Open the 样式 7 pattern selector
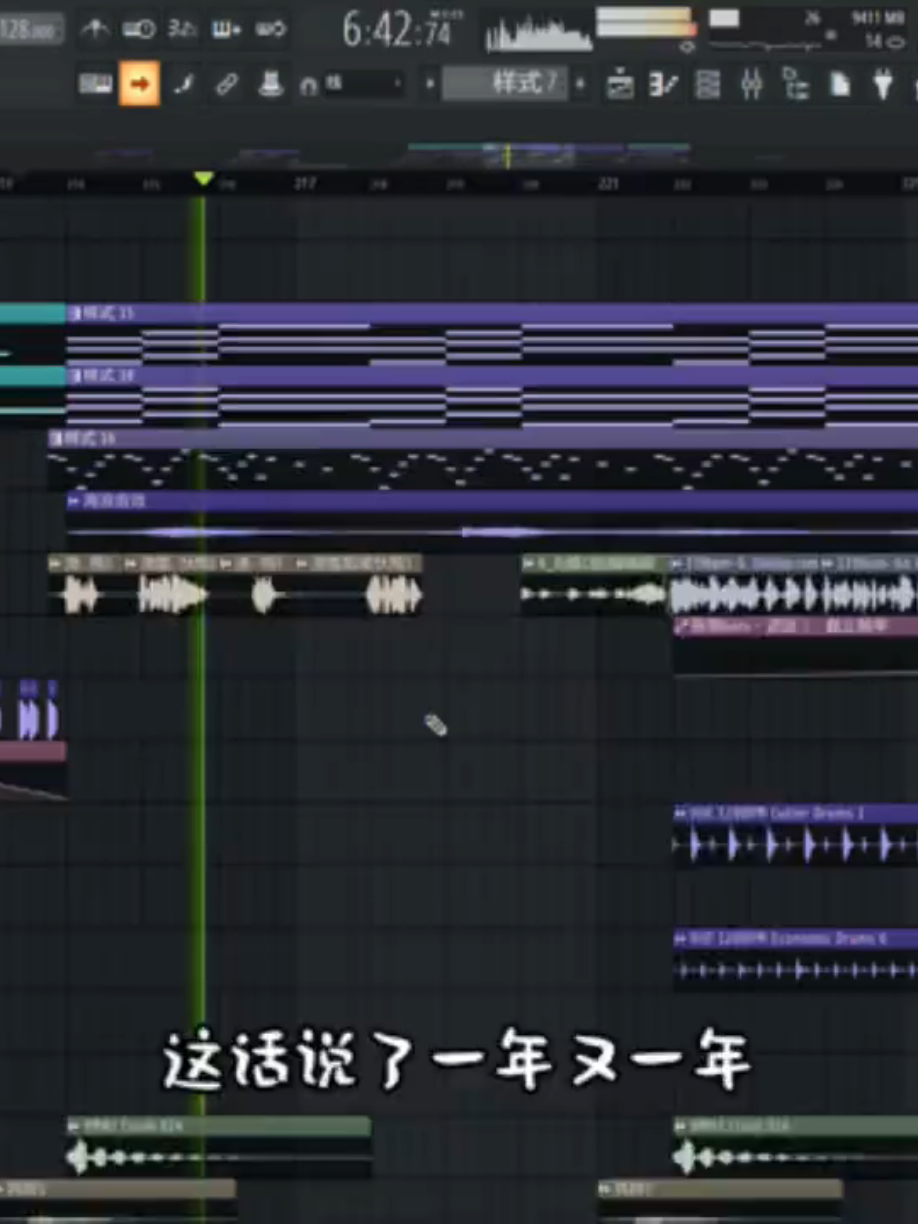 pos(505,84)
